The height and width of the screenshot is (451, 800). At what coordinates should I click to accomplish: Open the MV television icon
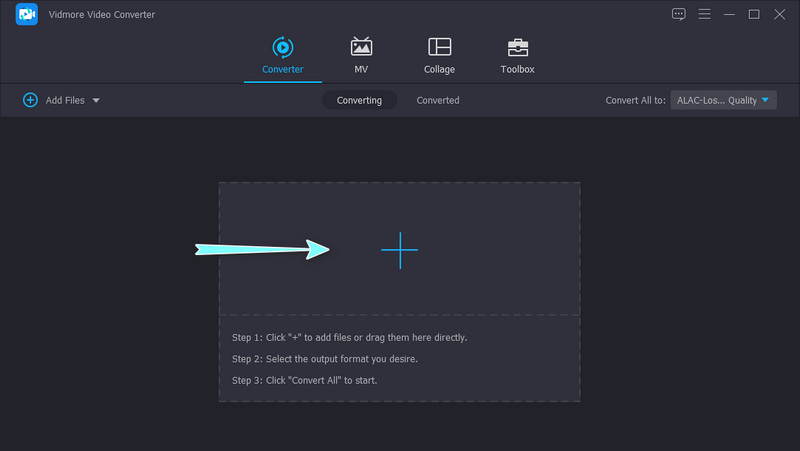click(361, 47)
